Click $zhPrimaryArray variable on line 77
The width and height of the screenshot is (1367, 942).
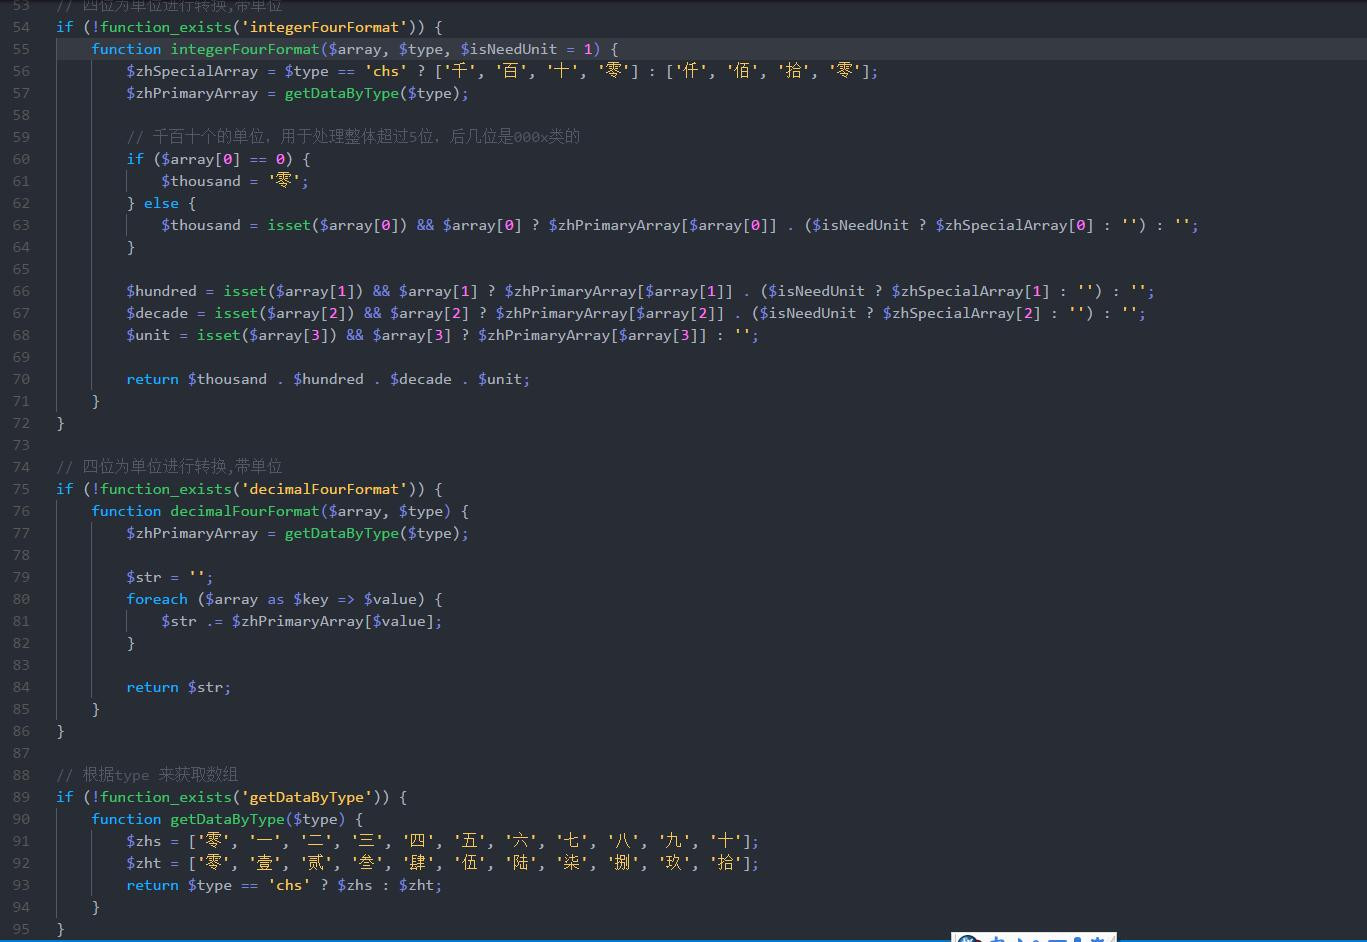click(192, 533)
